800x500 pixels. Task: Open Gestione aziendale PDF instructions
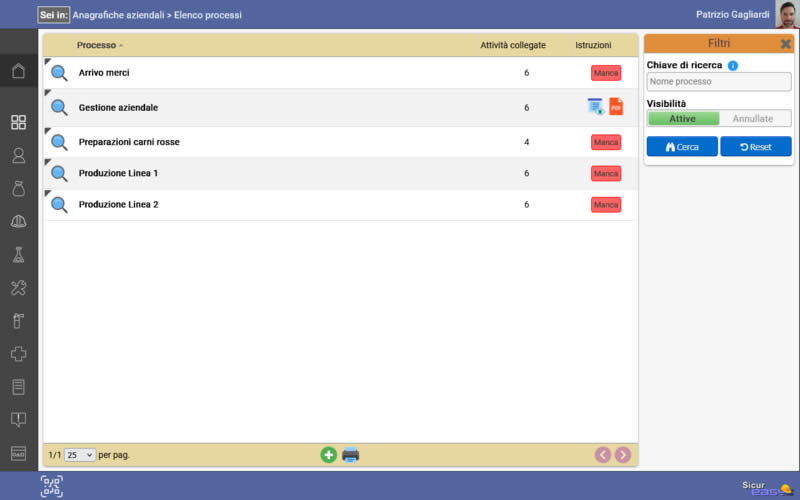click(616, 107)
